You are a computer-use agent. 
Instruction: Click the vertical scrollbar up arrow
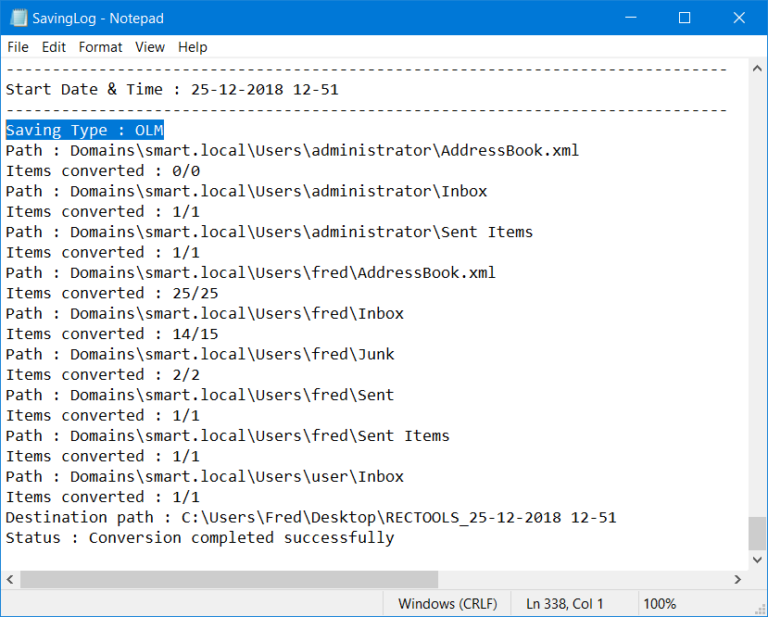pyautogui.click(x=757, y=69)
